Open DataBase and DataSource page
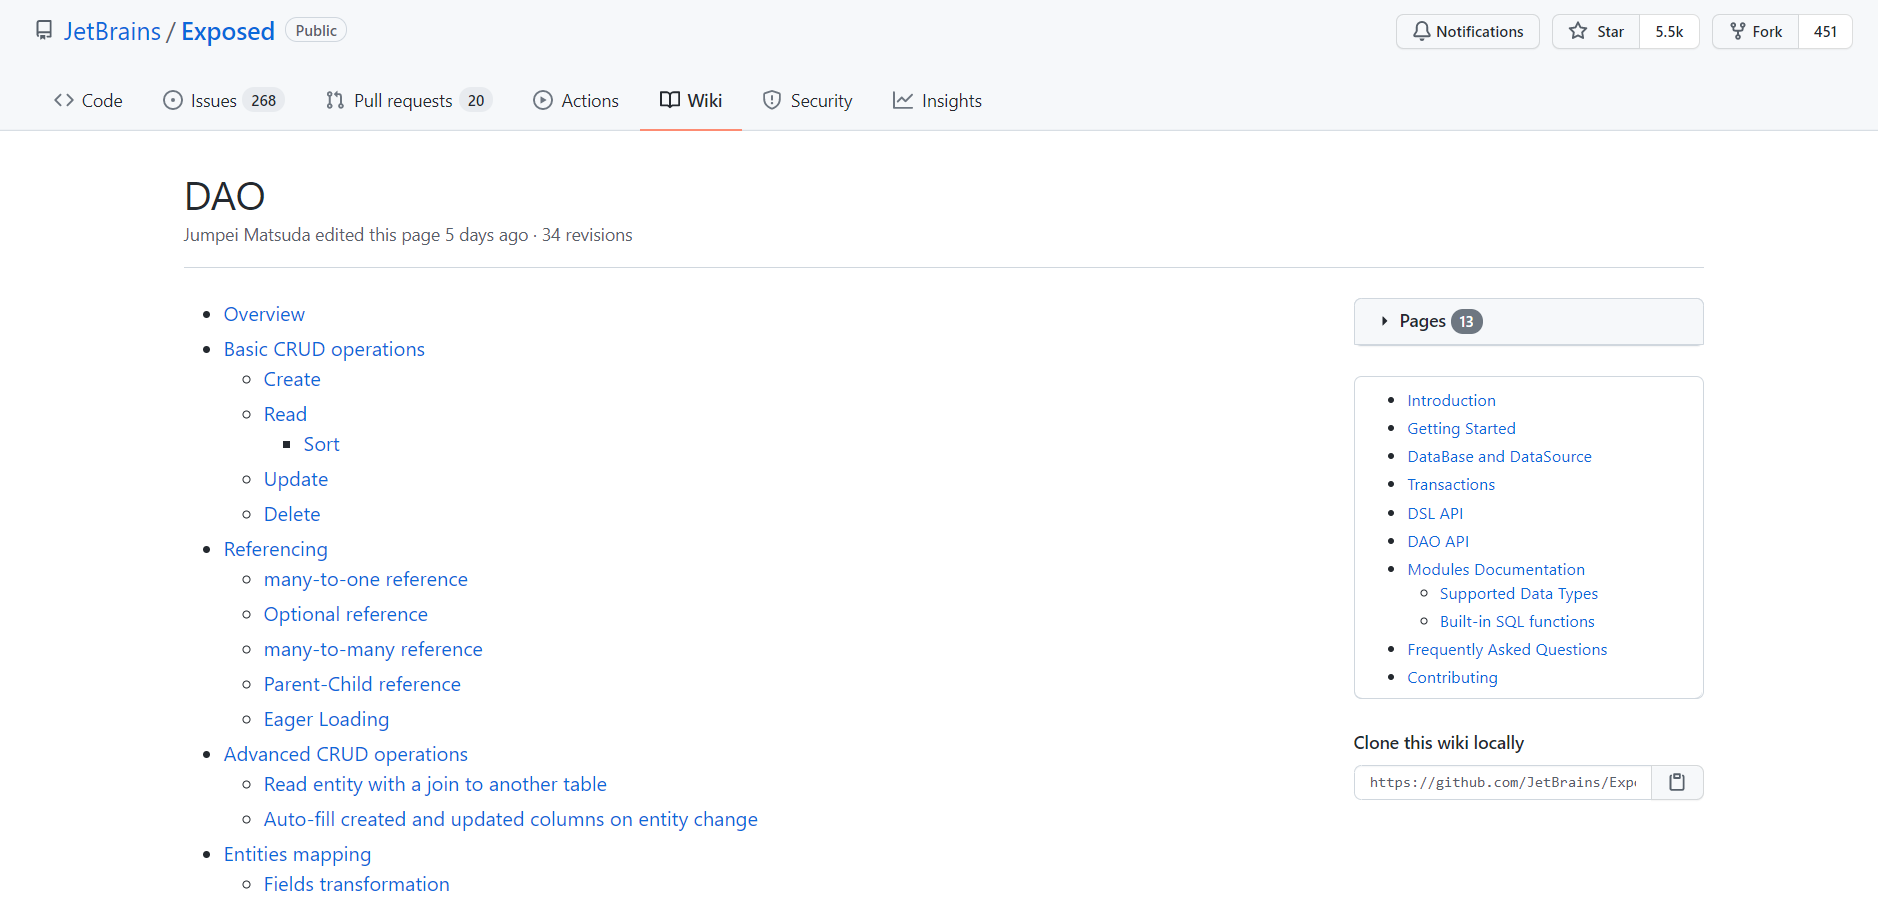1878x915 pixels. tap(1499, 456)
